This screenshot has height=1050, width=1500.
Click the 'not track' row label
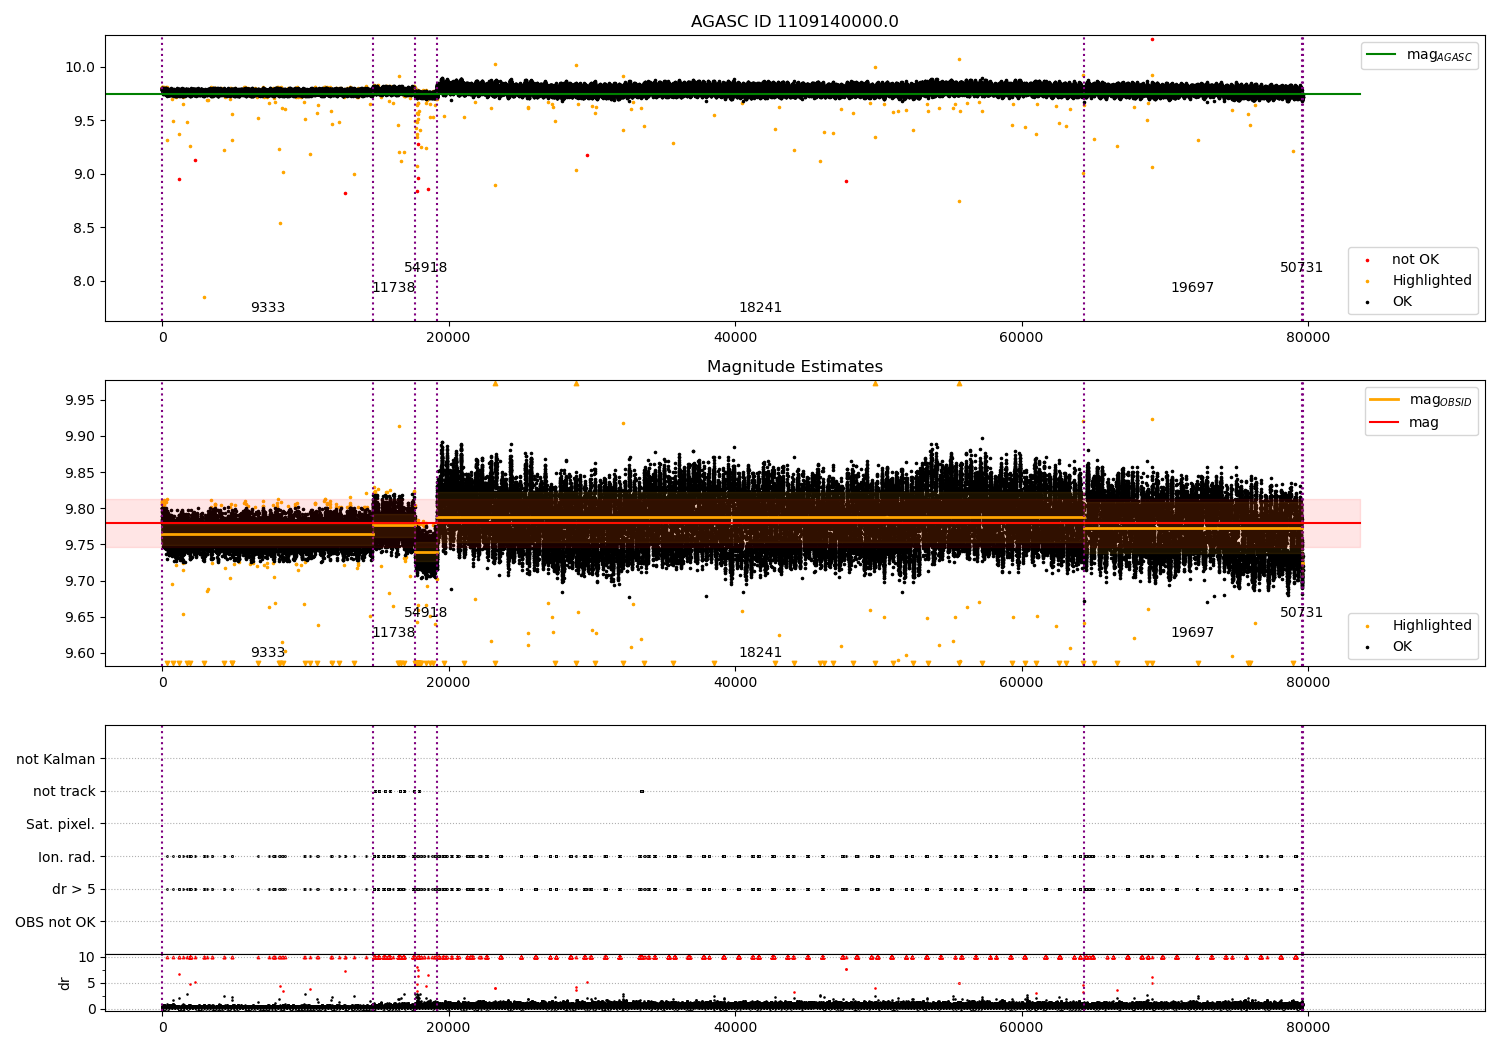64,792
